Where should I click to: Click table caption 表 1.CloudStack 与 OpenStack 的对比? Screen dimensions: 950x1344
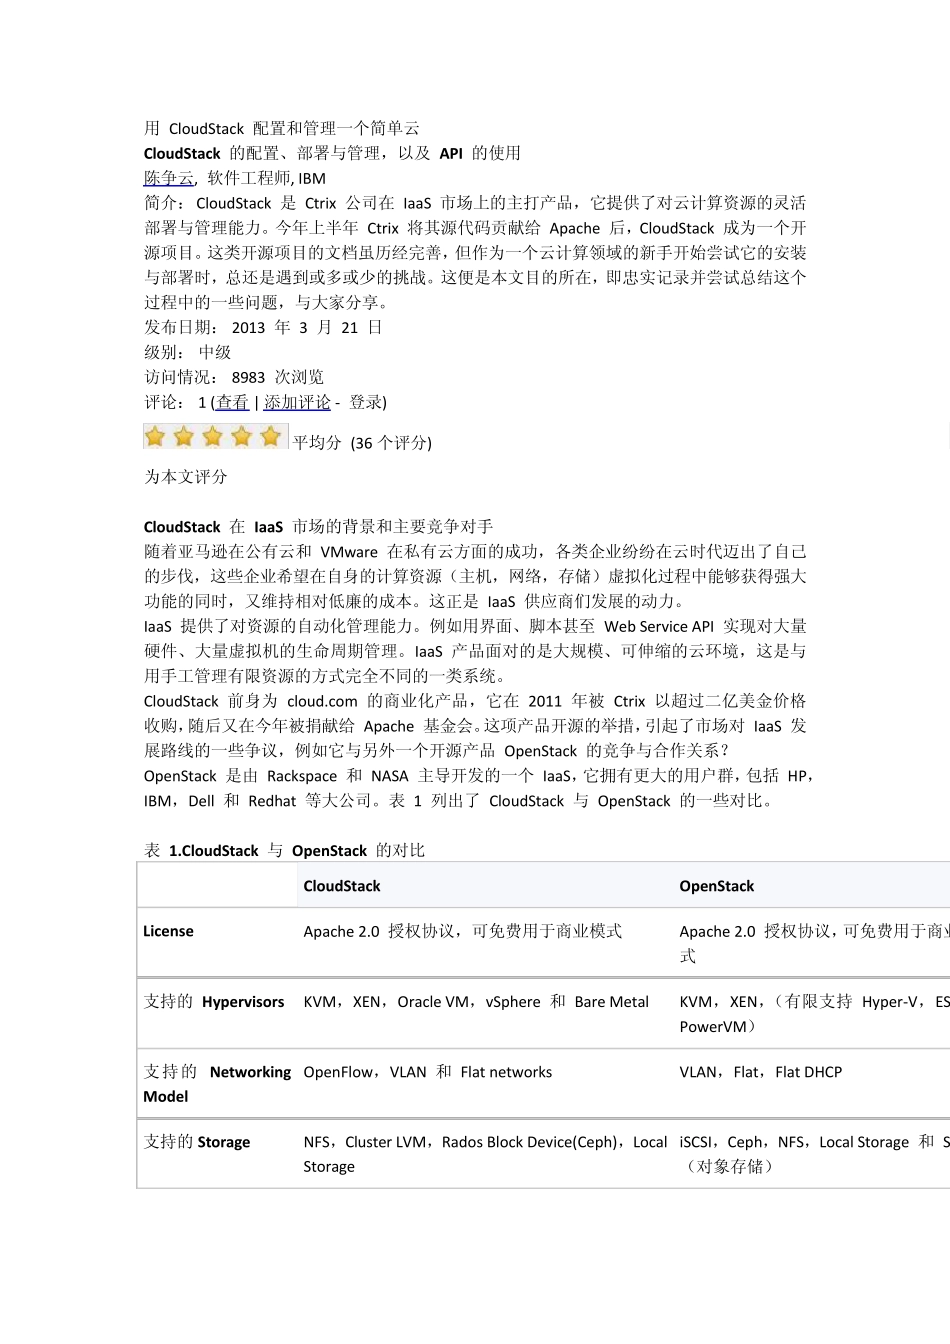point(284,850)
